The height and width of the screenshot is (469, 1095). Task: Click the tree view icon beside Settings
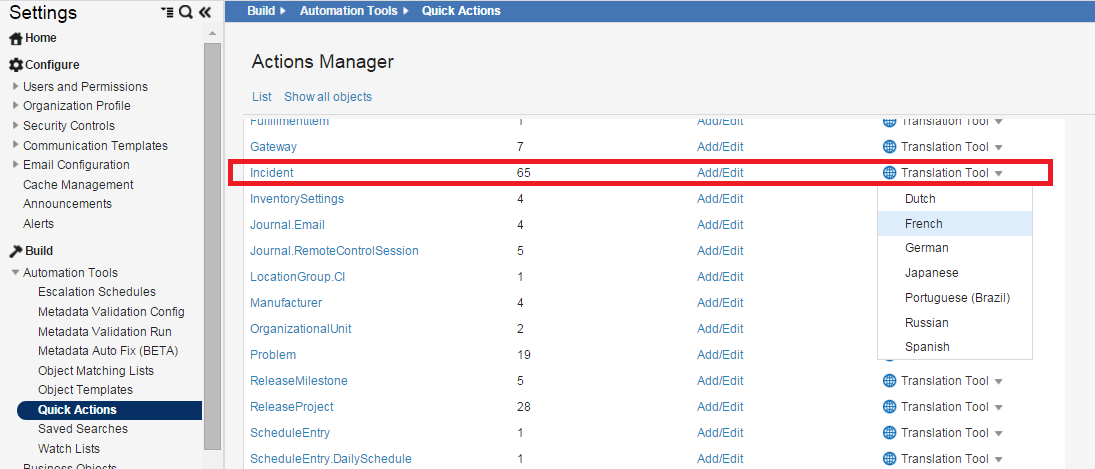(166, 13)
